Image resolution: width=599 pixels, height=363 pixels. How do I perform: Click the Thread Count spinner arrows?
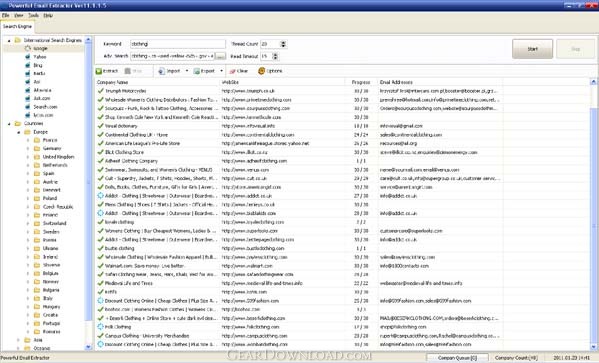[x=283, y=44]
